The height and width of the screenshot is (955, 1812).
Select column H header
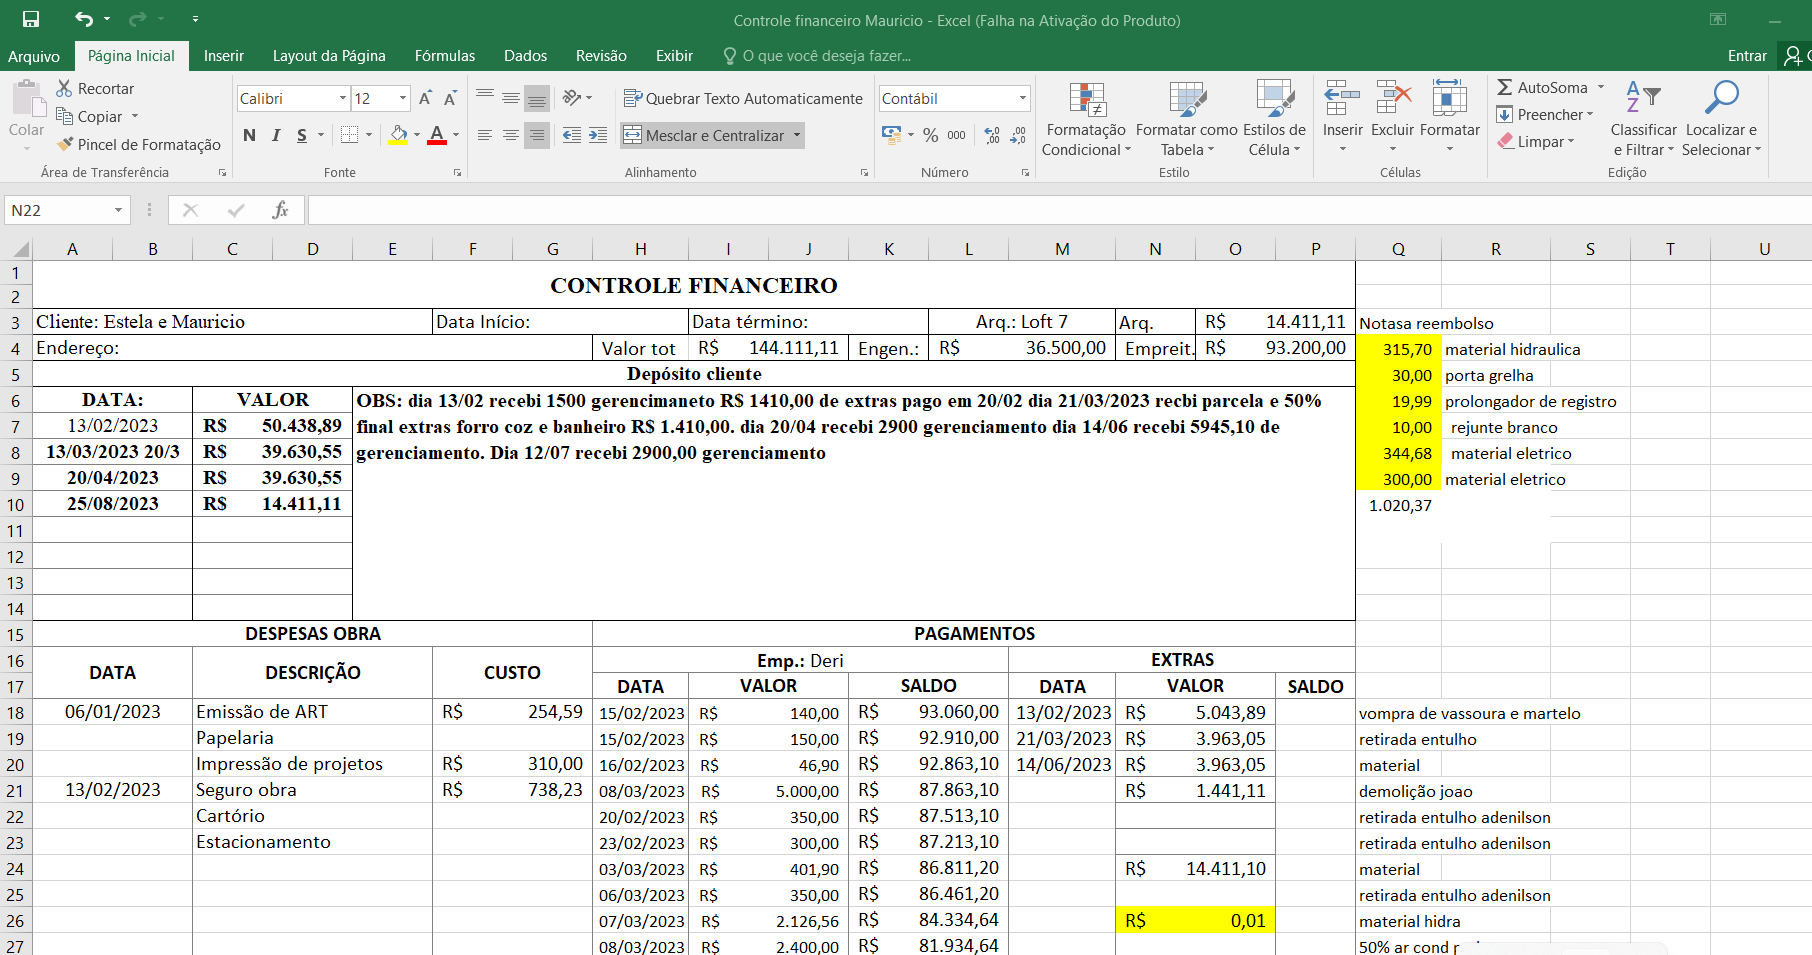(640, 249)
